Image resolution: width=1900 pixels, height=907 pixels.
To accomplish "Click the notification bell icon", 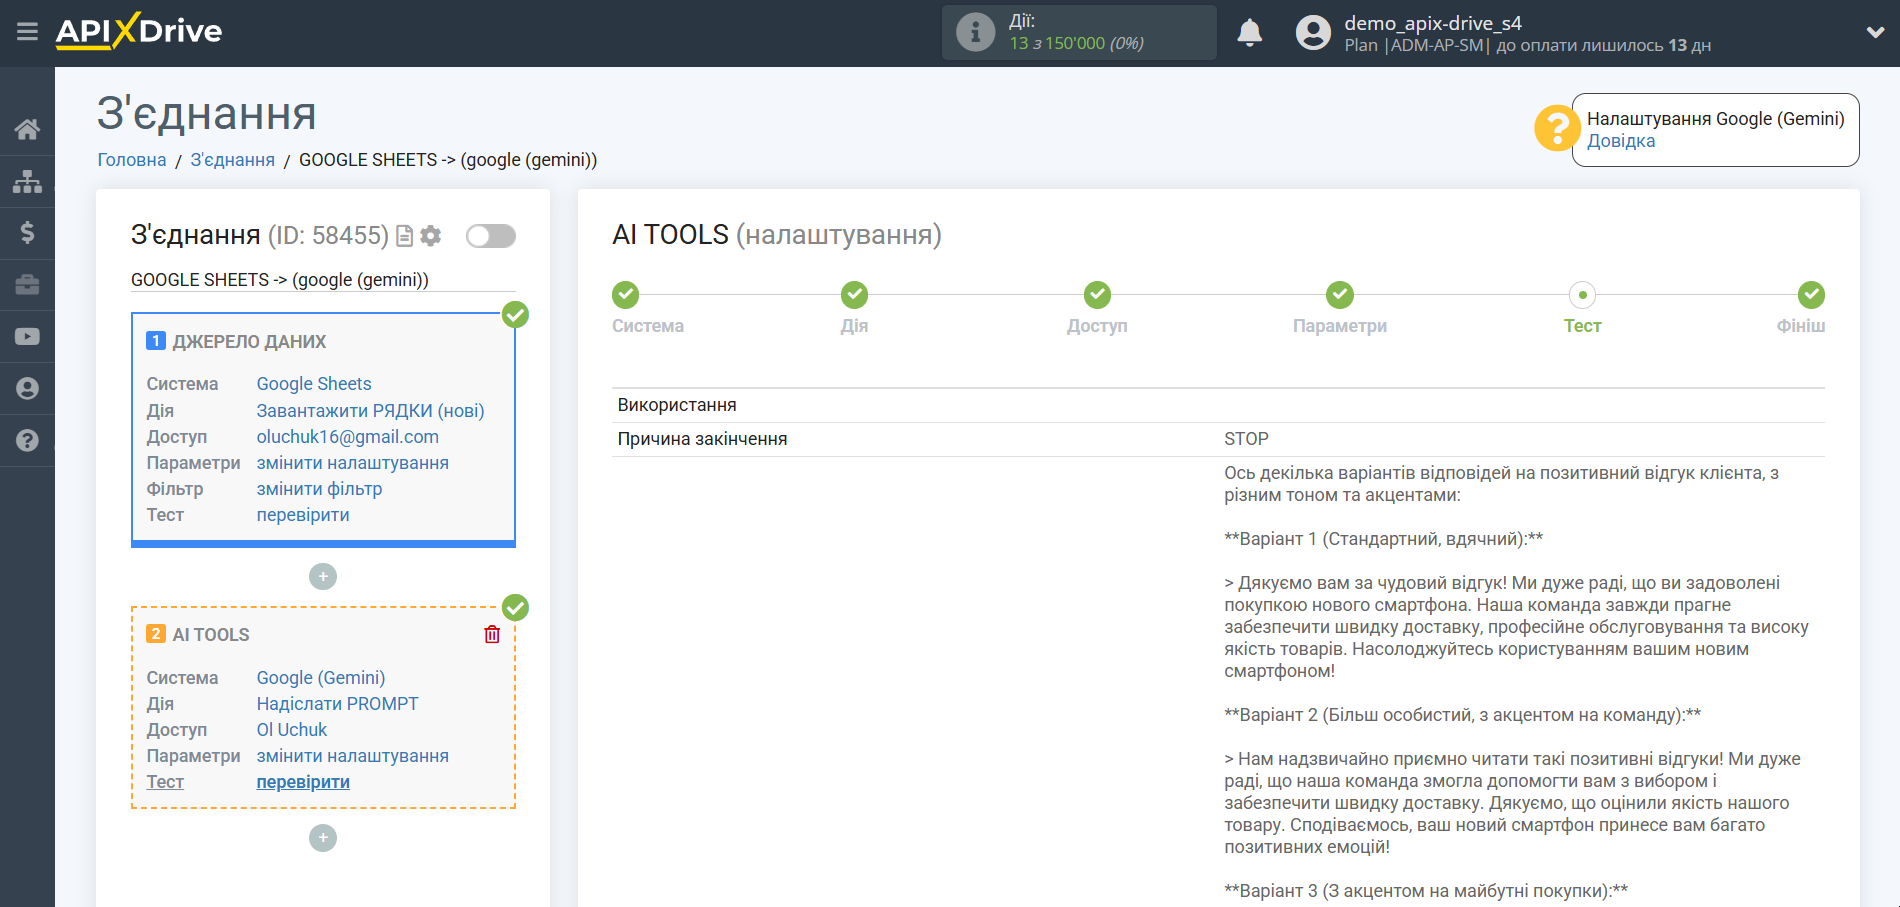I will coord(1249,33).
